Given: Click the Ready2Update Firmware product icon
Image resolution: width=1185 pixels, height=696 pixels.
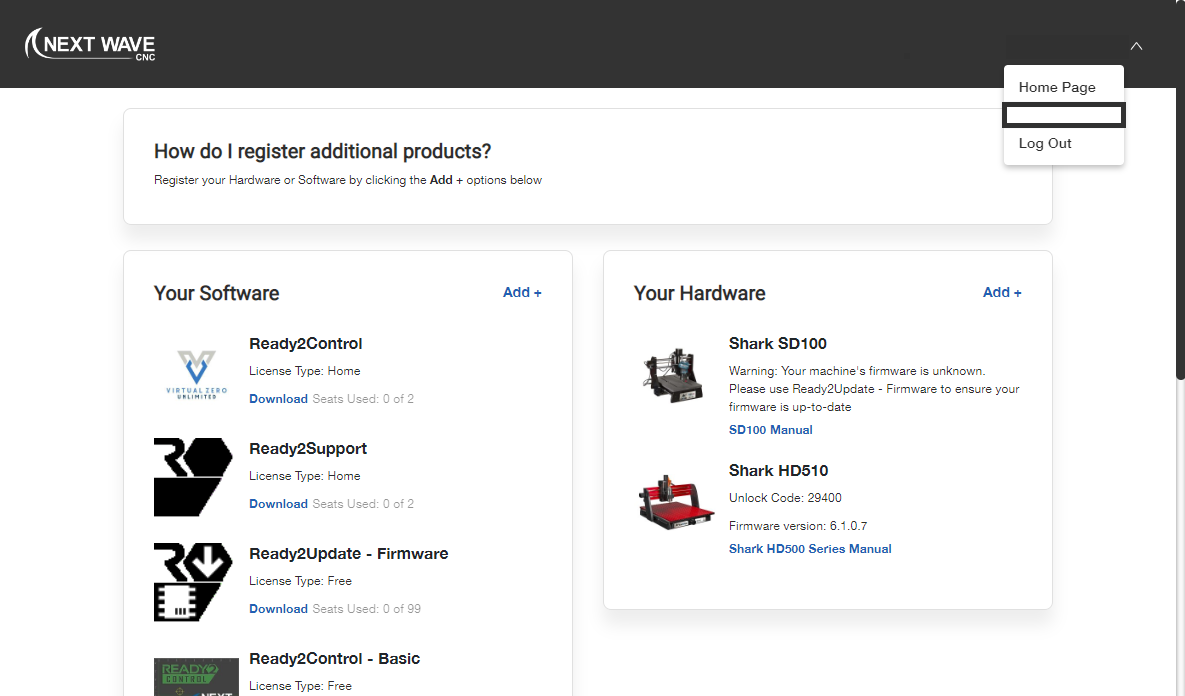Looking at the screenshot, I should [192, 582].
